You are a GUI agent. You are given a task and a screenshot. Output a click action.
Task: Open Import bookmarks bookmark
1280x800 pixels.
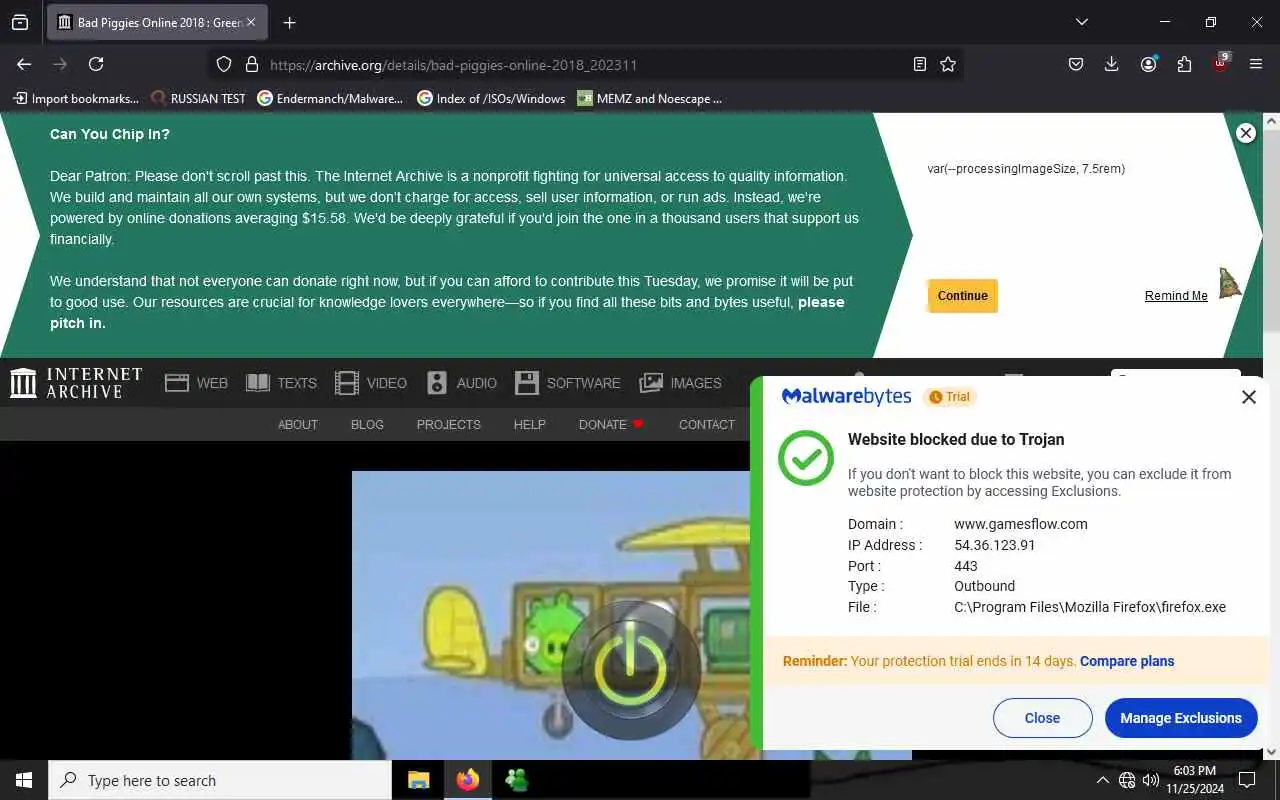tap(76, 98)
